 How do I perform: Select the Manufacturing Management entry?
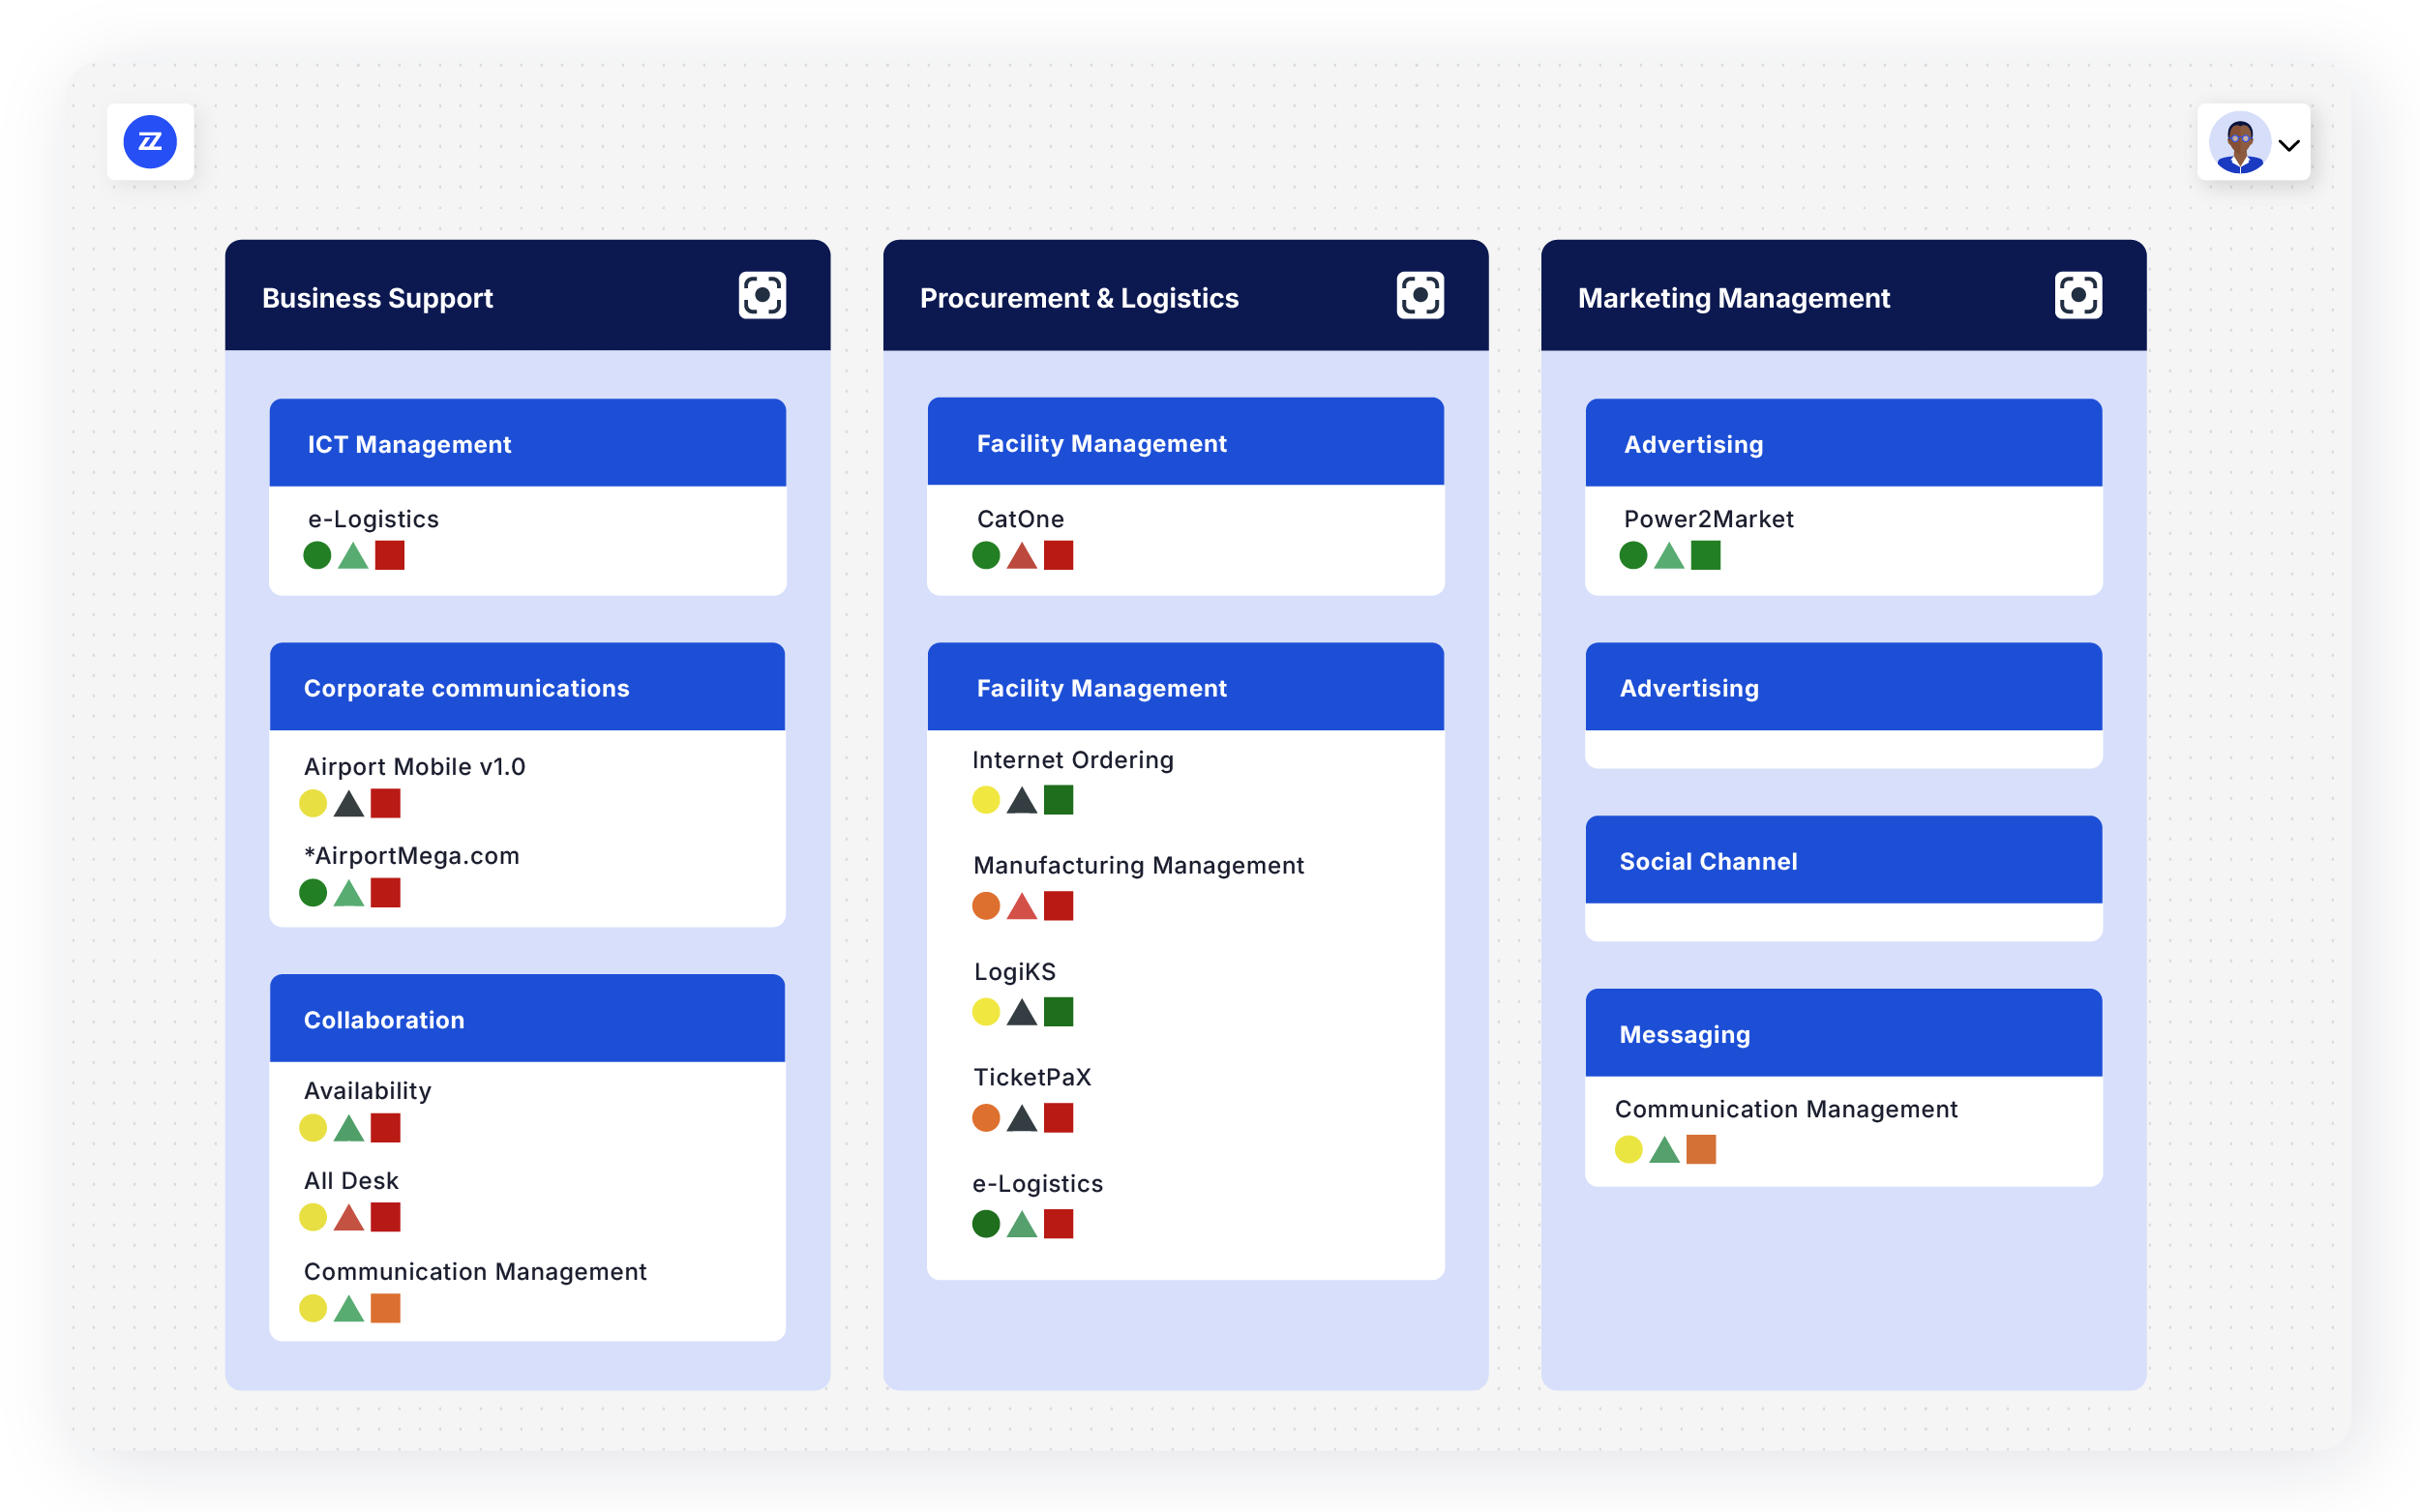click(1138, 866)
